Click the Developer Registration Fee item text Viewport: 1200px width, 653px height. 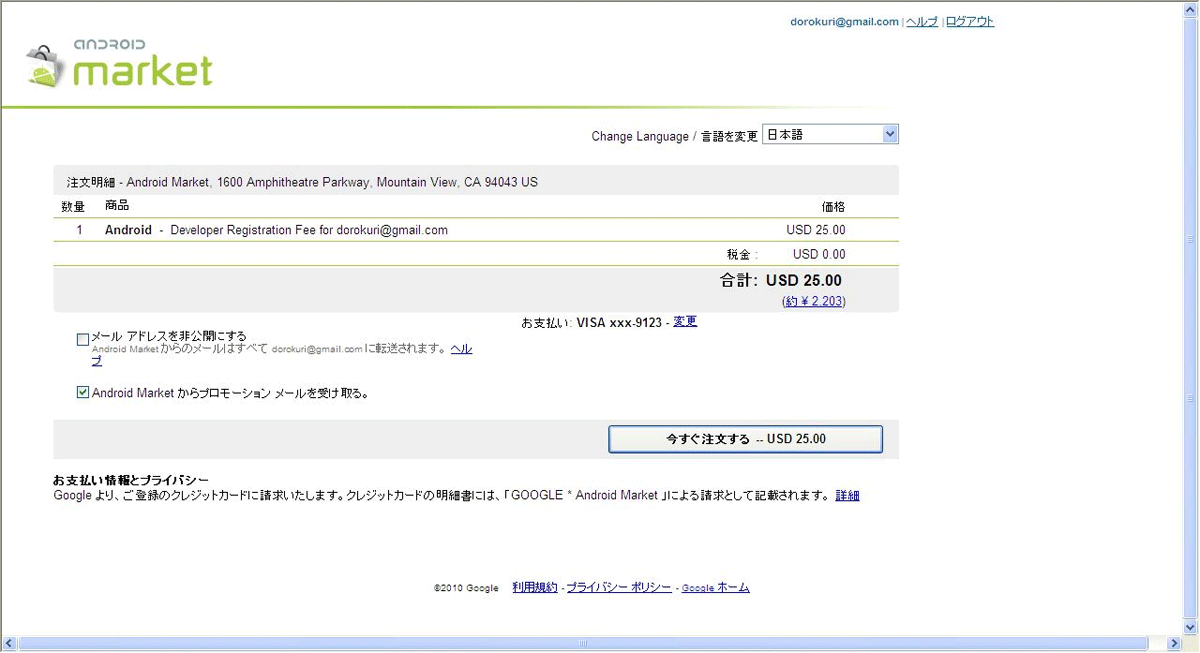(x=309, y=230)
